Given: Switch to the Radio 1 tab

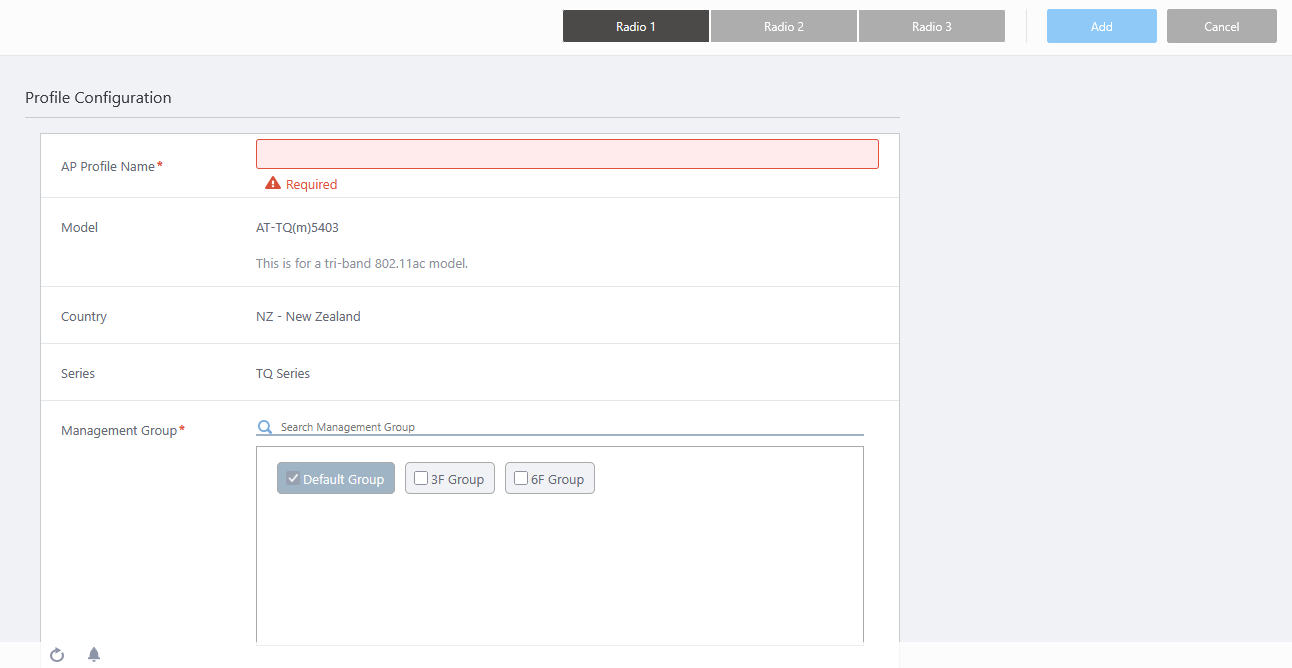Looking at the screenshot, I should tap(636, 26).
